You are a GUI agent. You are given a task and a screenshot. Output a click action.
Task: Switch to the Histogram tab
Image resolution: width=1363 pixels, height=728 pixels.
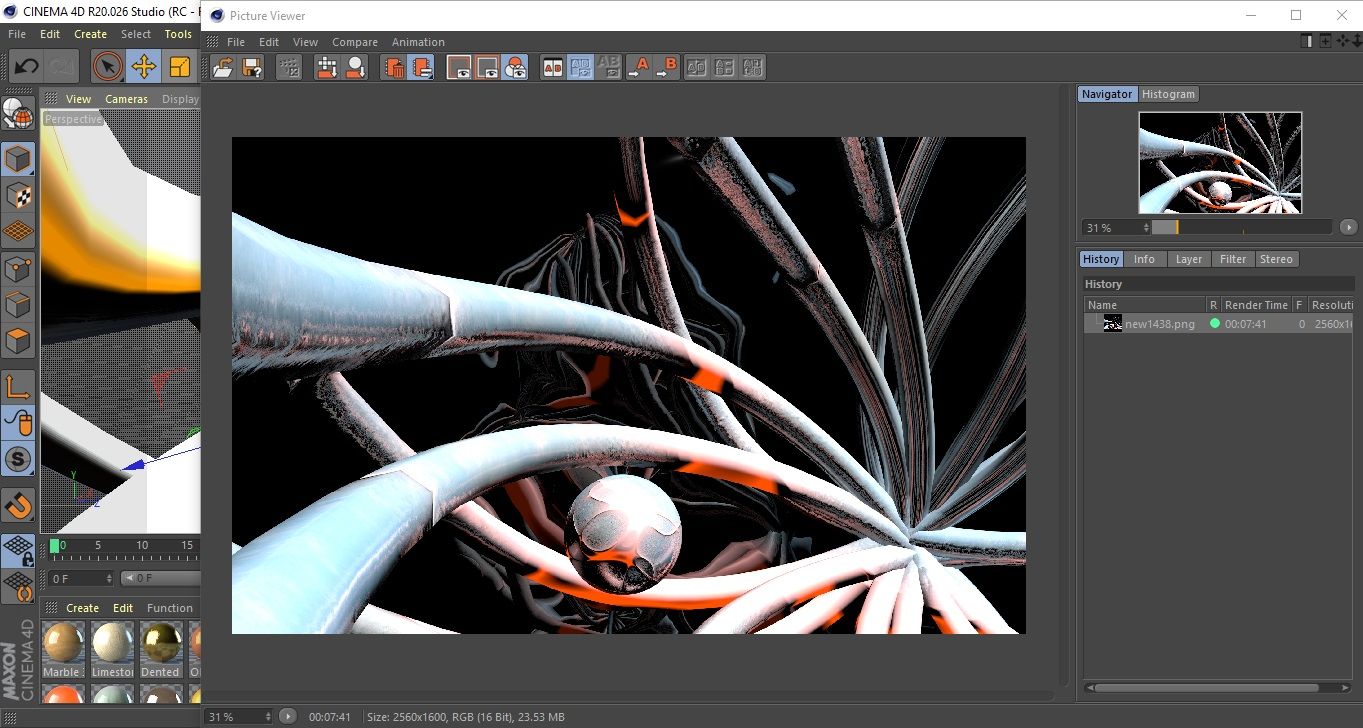1168,94
